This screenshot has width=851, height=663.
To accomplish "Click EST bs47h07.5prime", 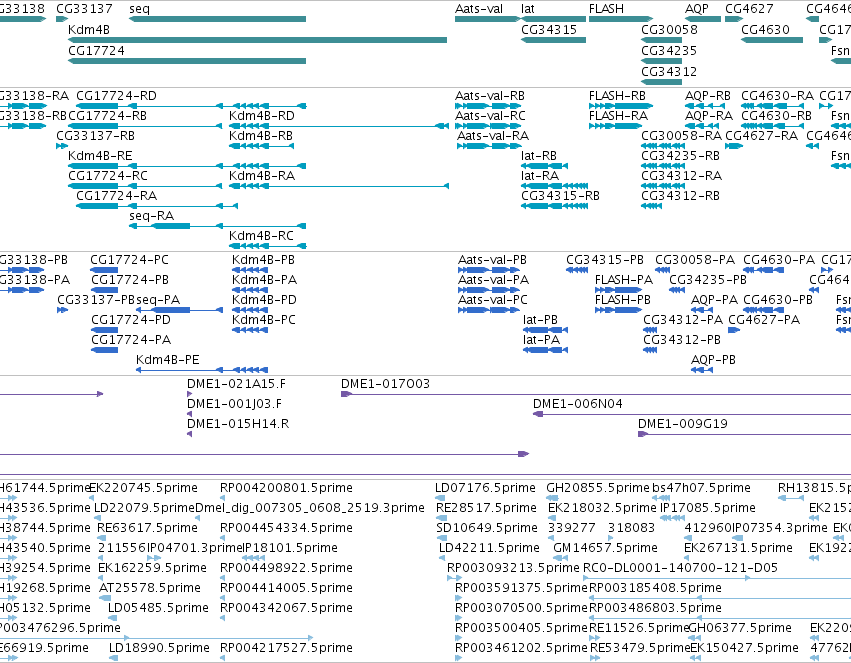I will click(x=661, y=498).
